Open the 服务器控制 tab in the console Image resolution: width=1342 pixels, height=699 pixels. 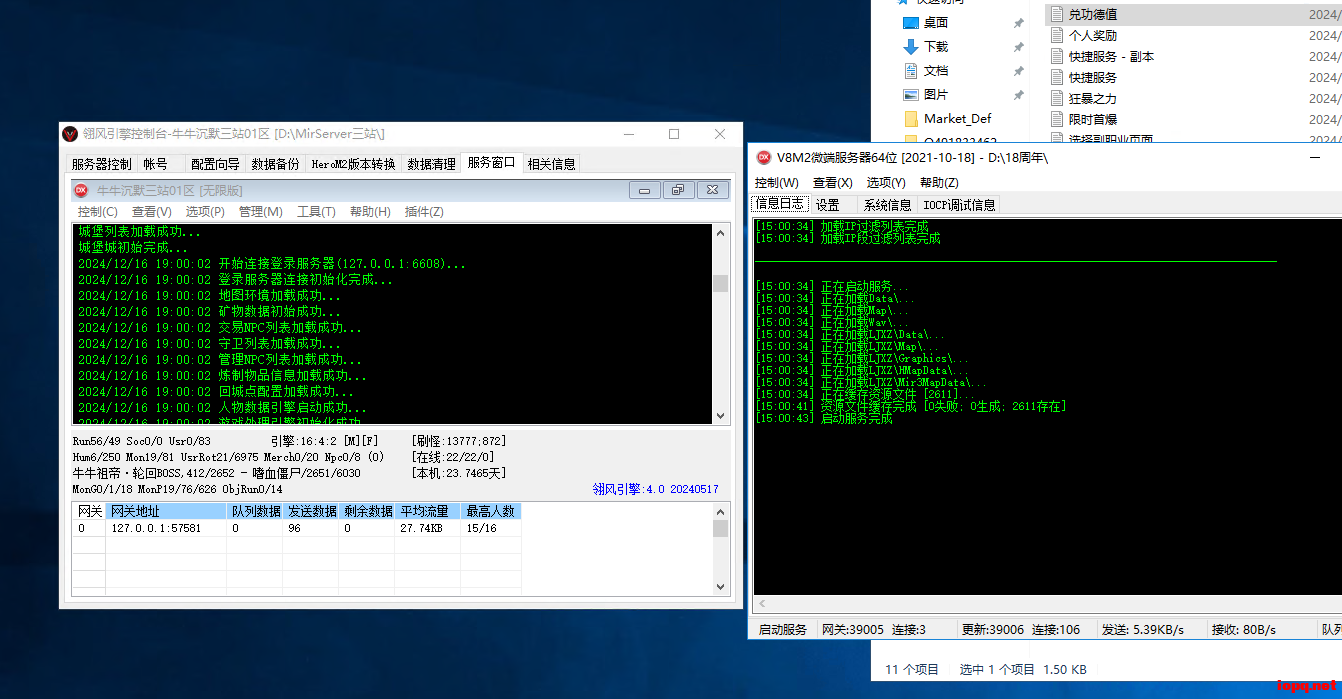coord(101,164)
